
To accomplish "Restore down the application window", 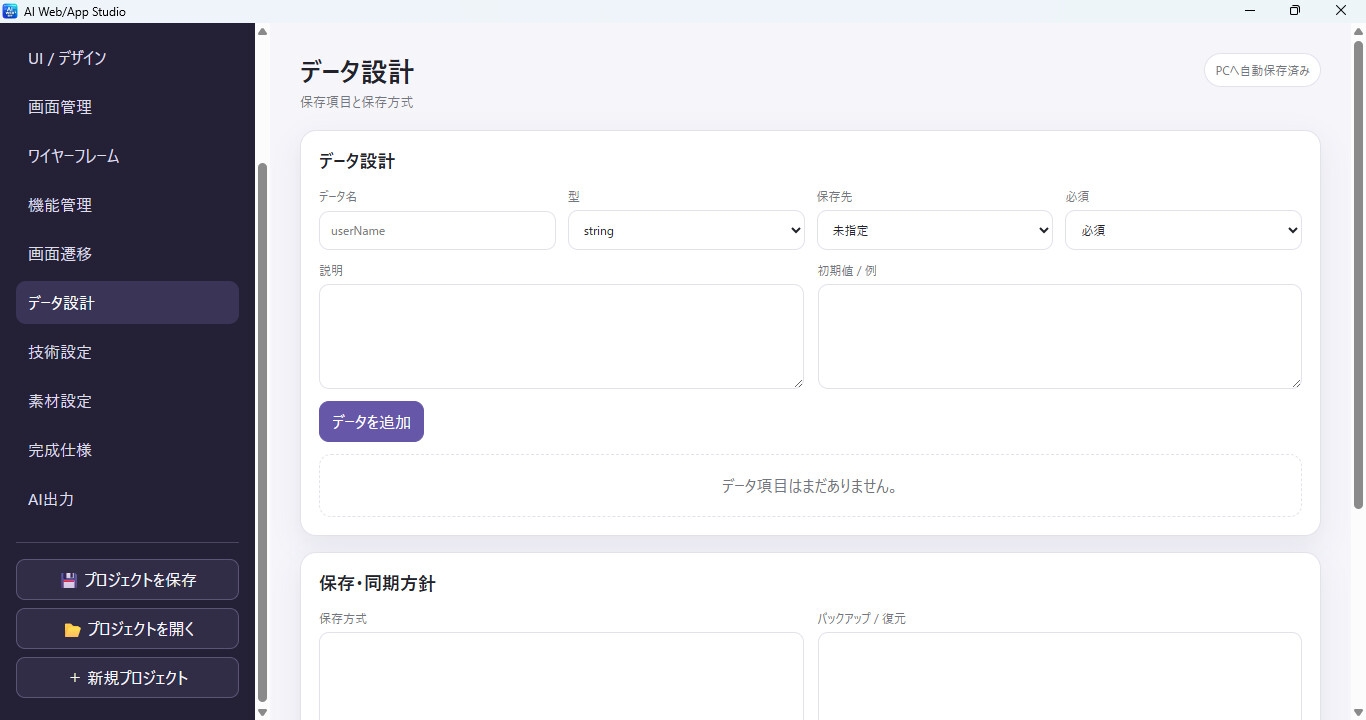I will pyautogui.click(x=1295, y=11).
